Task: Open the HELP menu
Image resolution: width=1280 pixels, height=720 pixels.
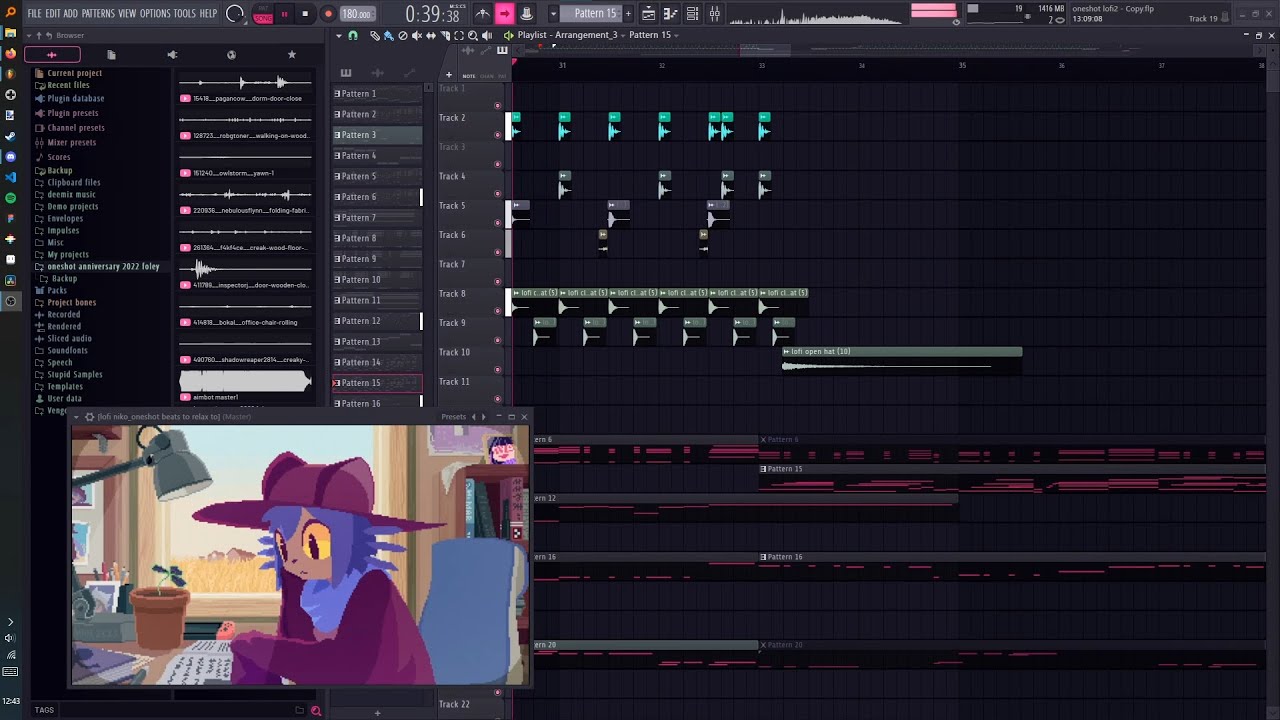Action: (208, 14)
